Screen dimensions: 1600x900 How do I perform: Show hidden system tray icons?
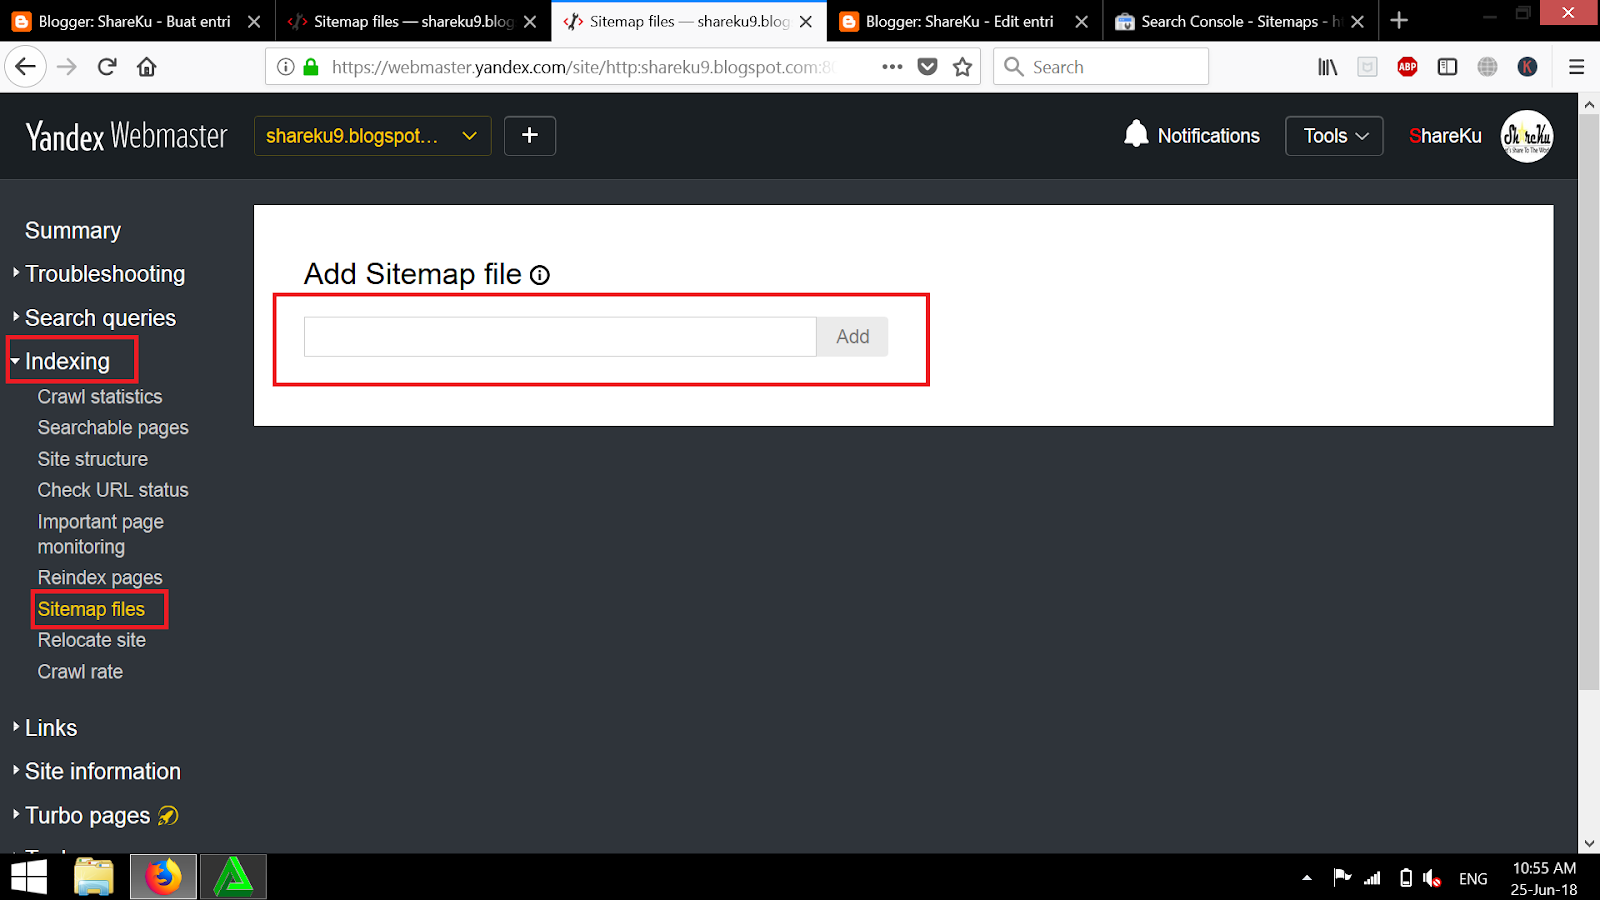[x=1307, y=878]
